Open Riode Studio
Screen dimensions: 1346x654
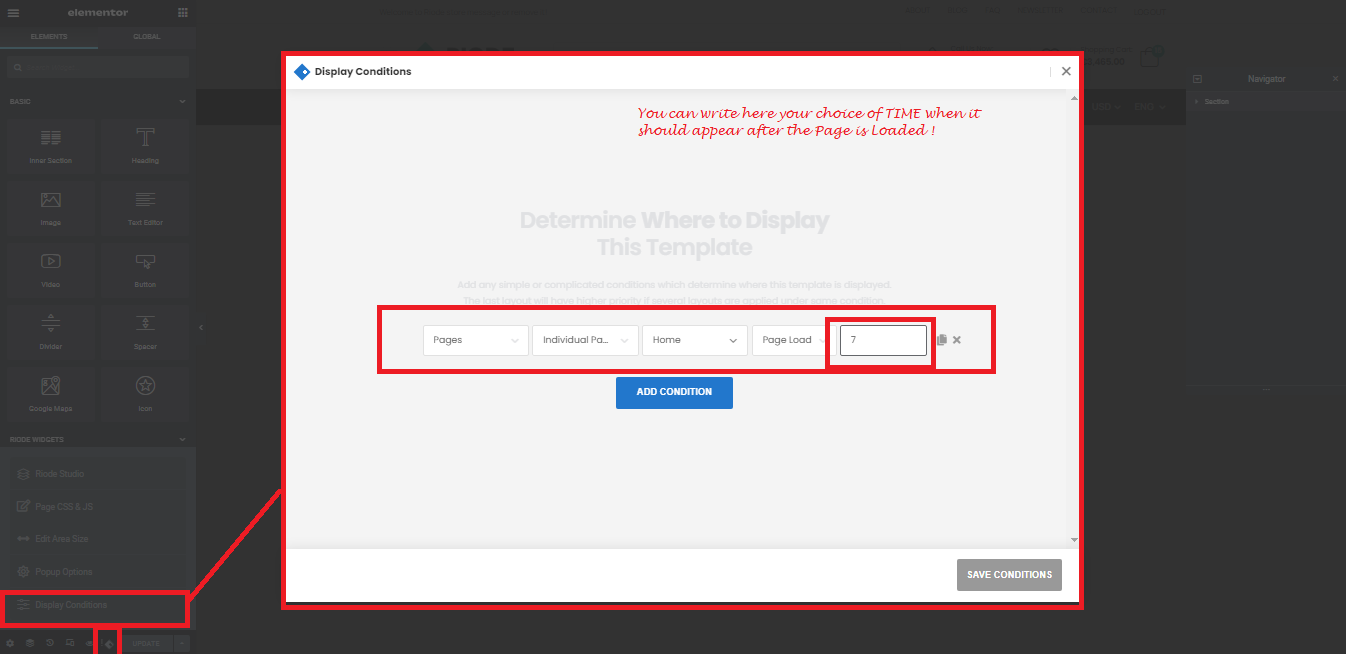(x=98, y=474)
